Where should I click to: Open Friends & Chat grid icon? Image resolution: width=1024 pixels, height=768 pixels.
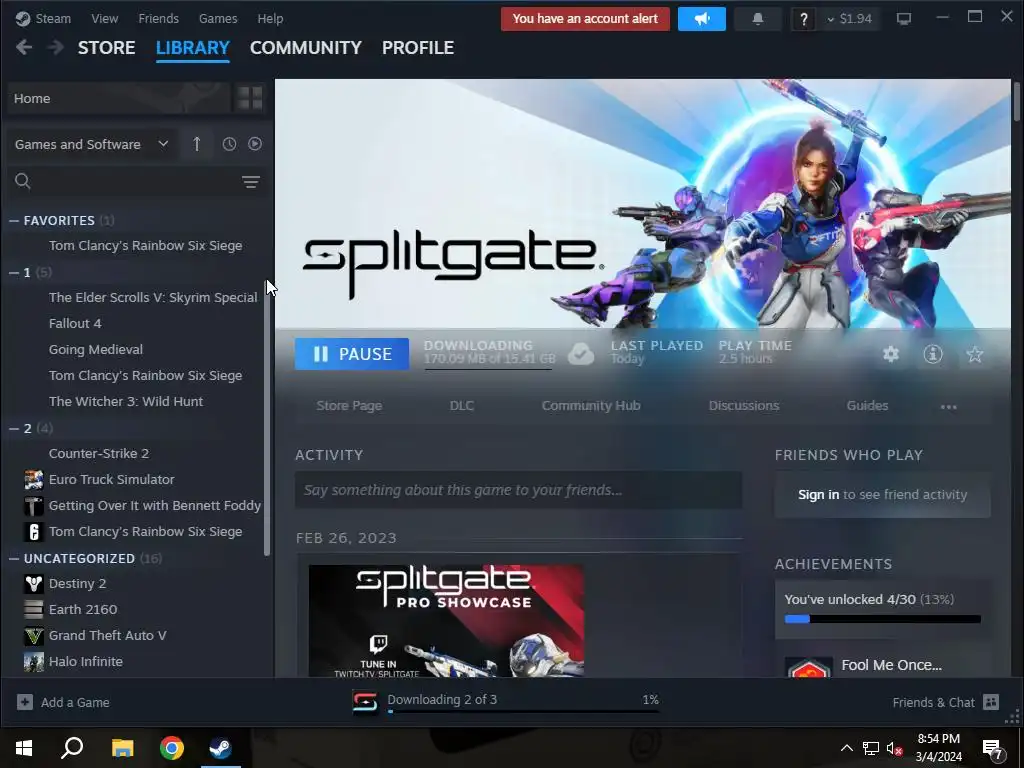(x=991, y=702)
